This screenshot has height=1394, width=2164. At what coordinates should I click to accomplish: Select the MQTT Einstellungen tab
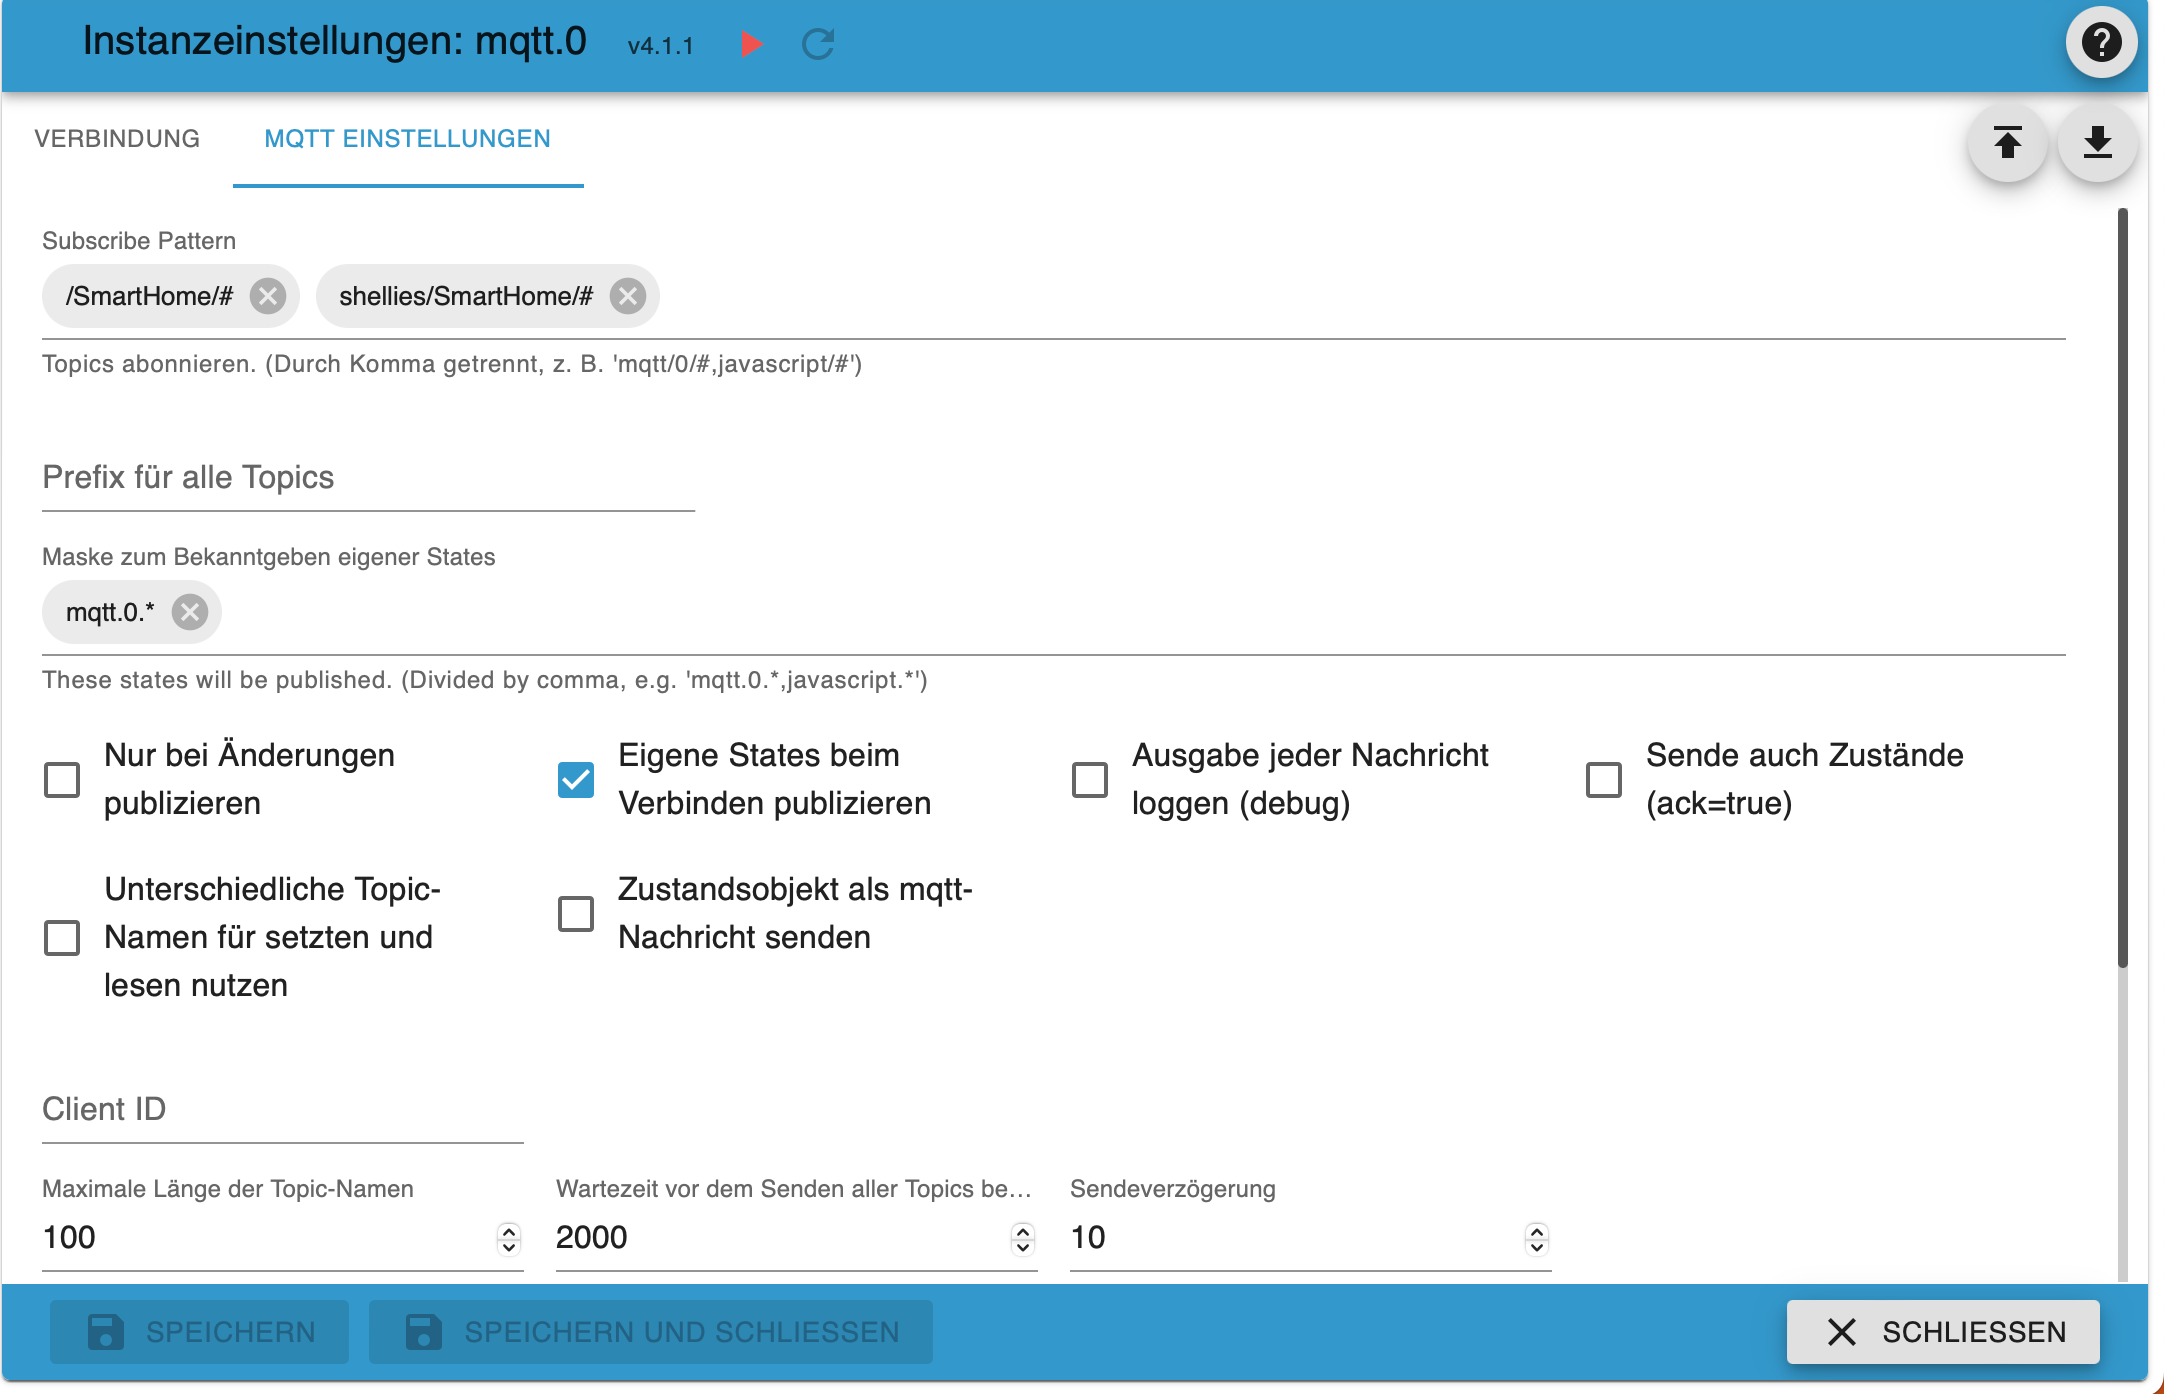point(407,139)
